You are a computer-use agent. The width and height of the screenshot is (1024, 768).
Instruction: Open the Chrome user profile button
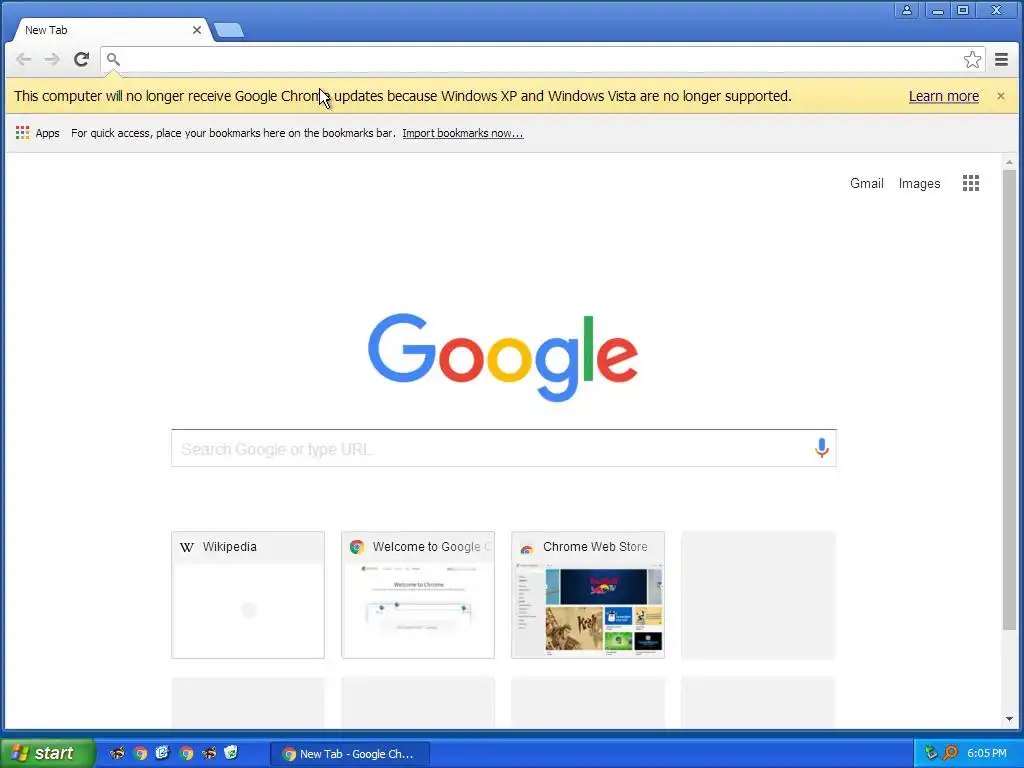[907, 10]
